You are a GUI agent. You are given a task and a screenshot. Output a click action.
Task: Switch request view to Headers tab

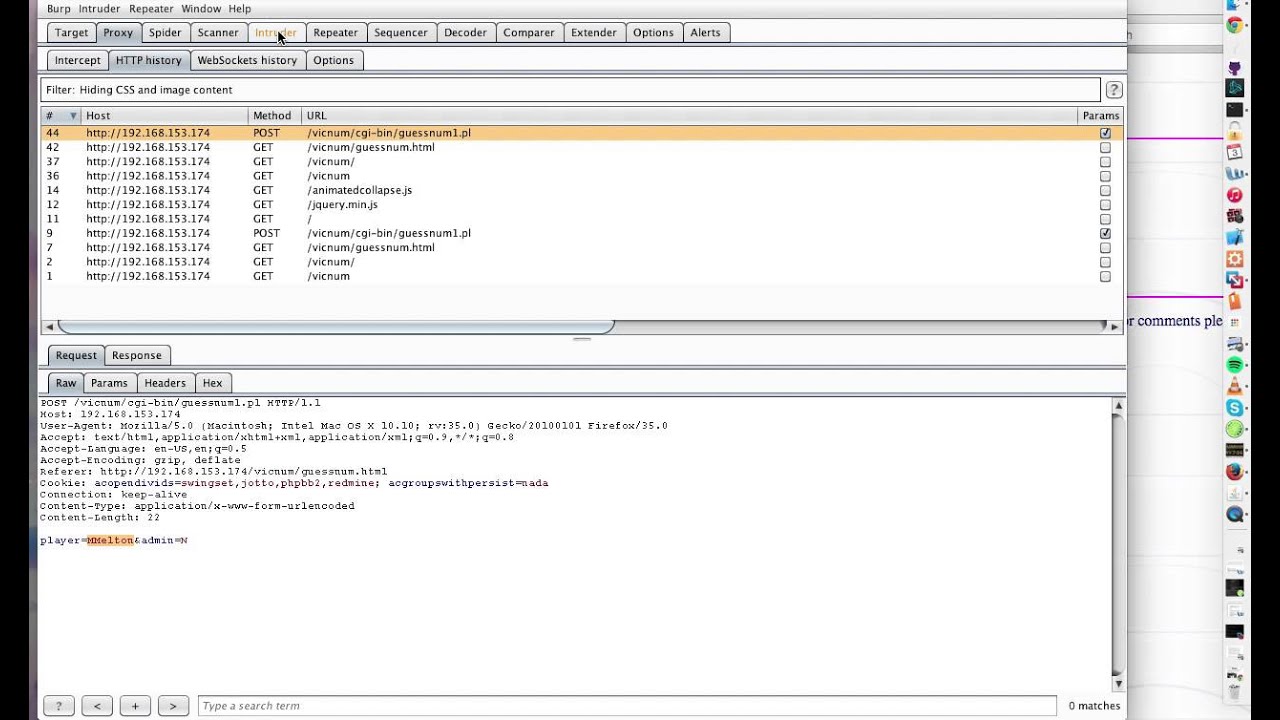[x=165, y=383]
